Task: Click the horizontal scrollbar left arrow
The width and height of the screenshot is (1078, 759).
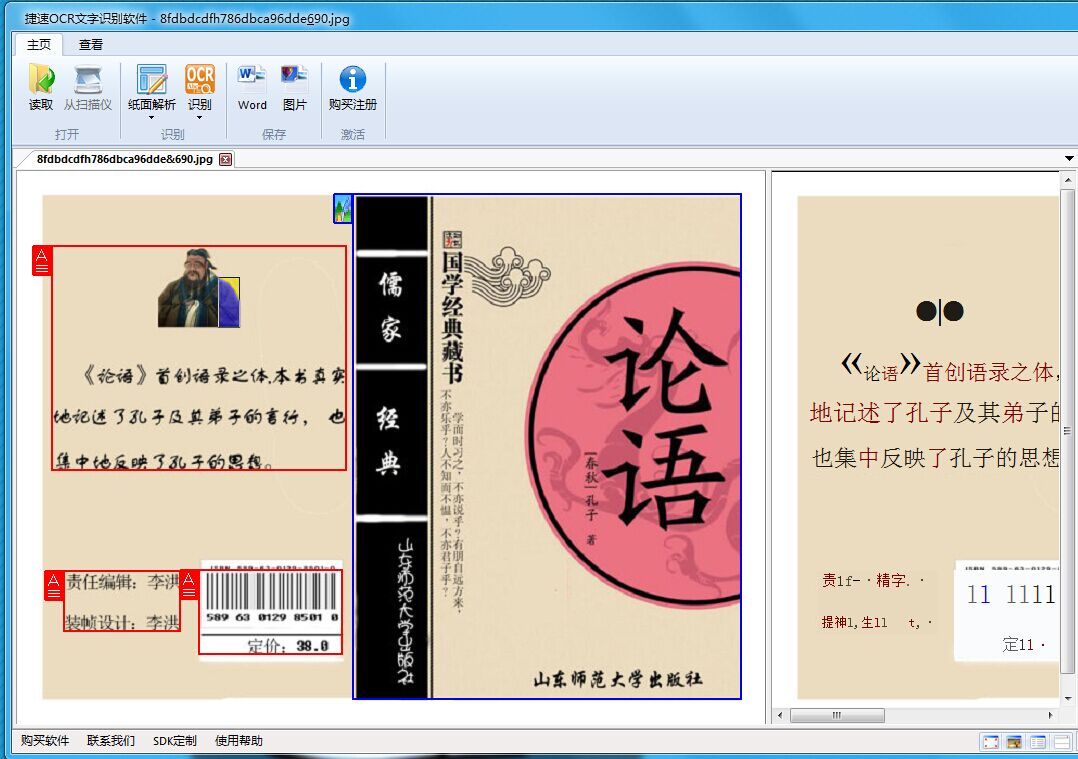Action: [780, 716]
